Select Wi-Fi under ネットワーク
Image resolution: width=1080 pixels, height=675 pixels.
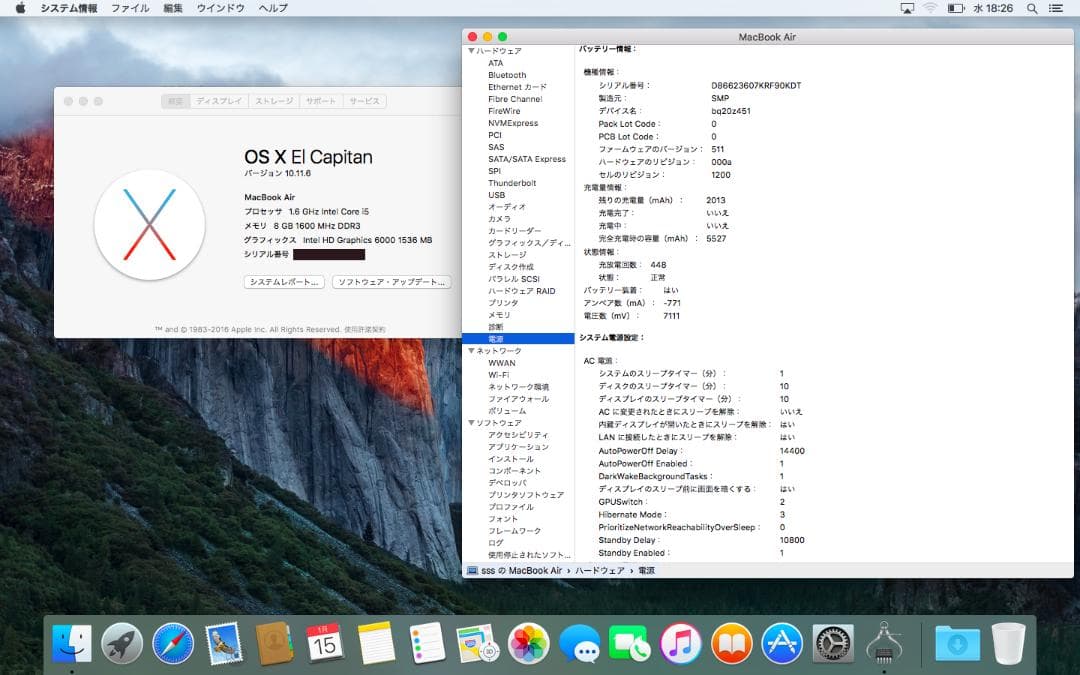499,375
